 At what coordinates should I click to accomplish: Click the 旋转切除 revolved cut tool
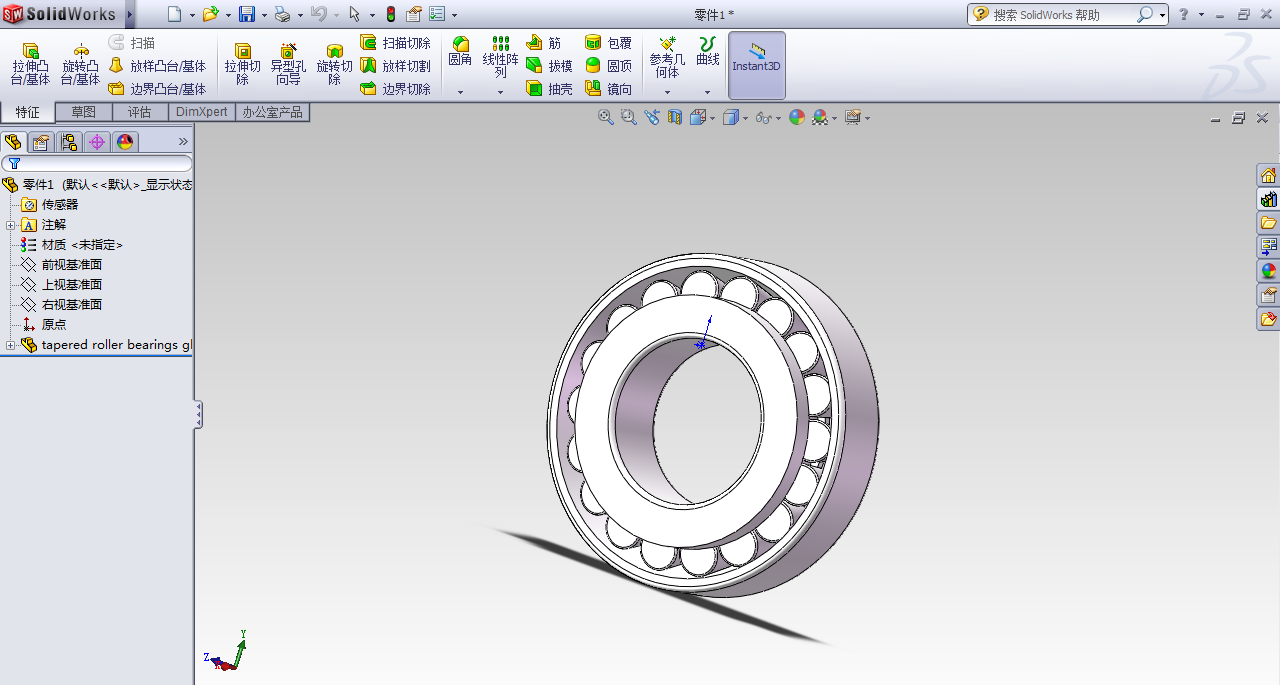334,64
